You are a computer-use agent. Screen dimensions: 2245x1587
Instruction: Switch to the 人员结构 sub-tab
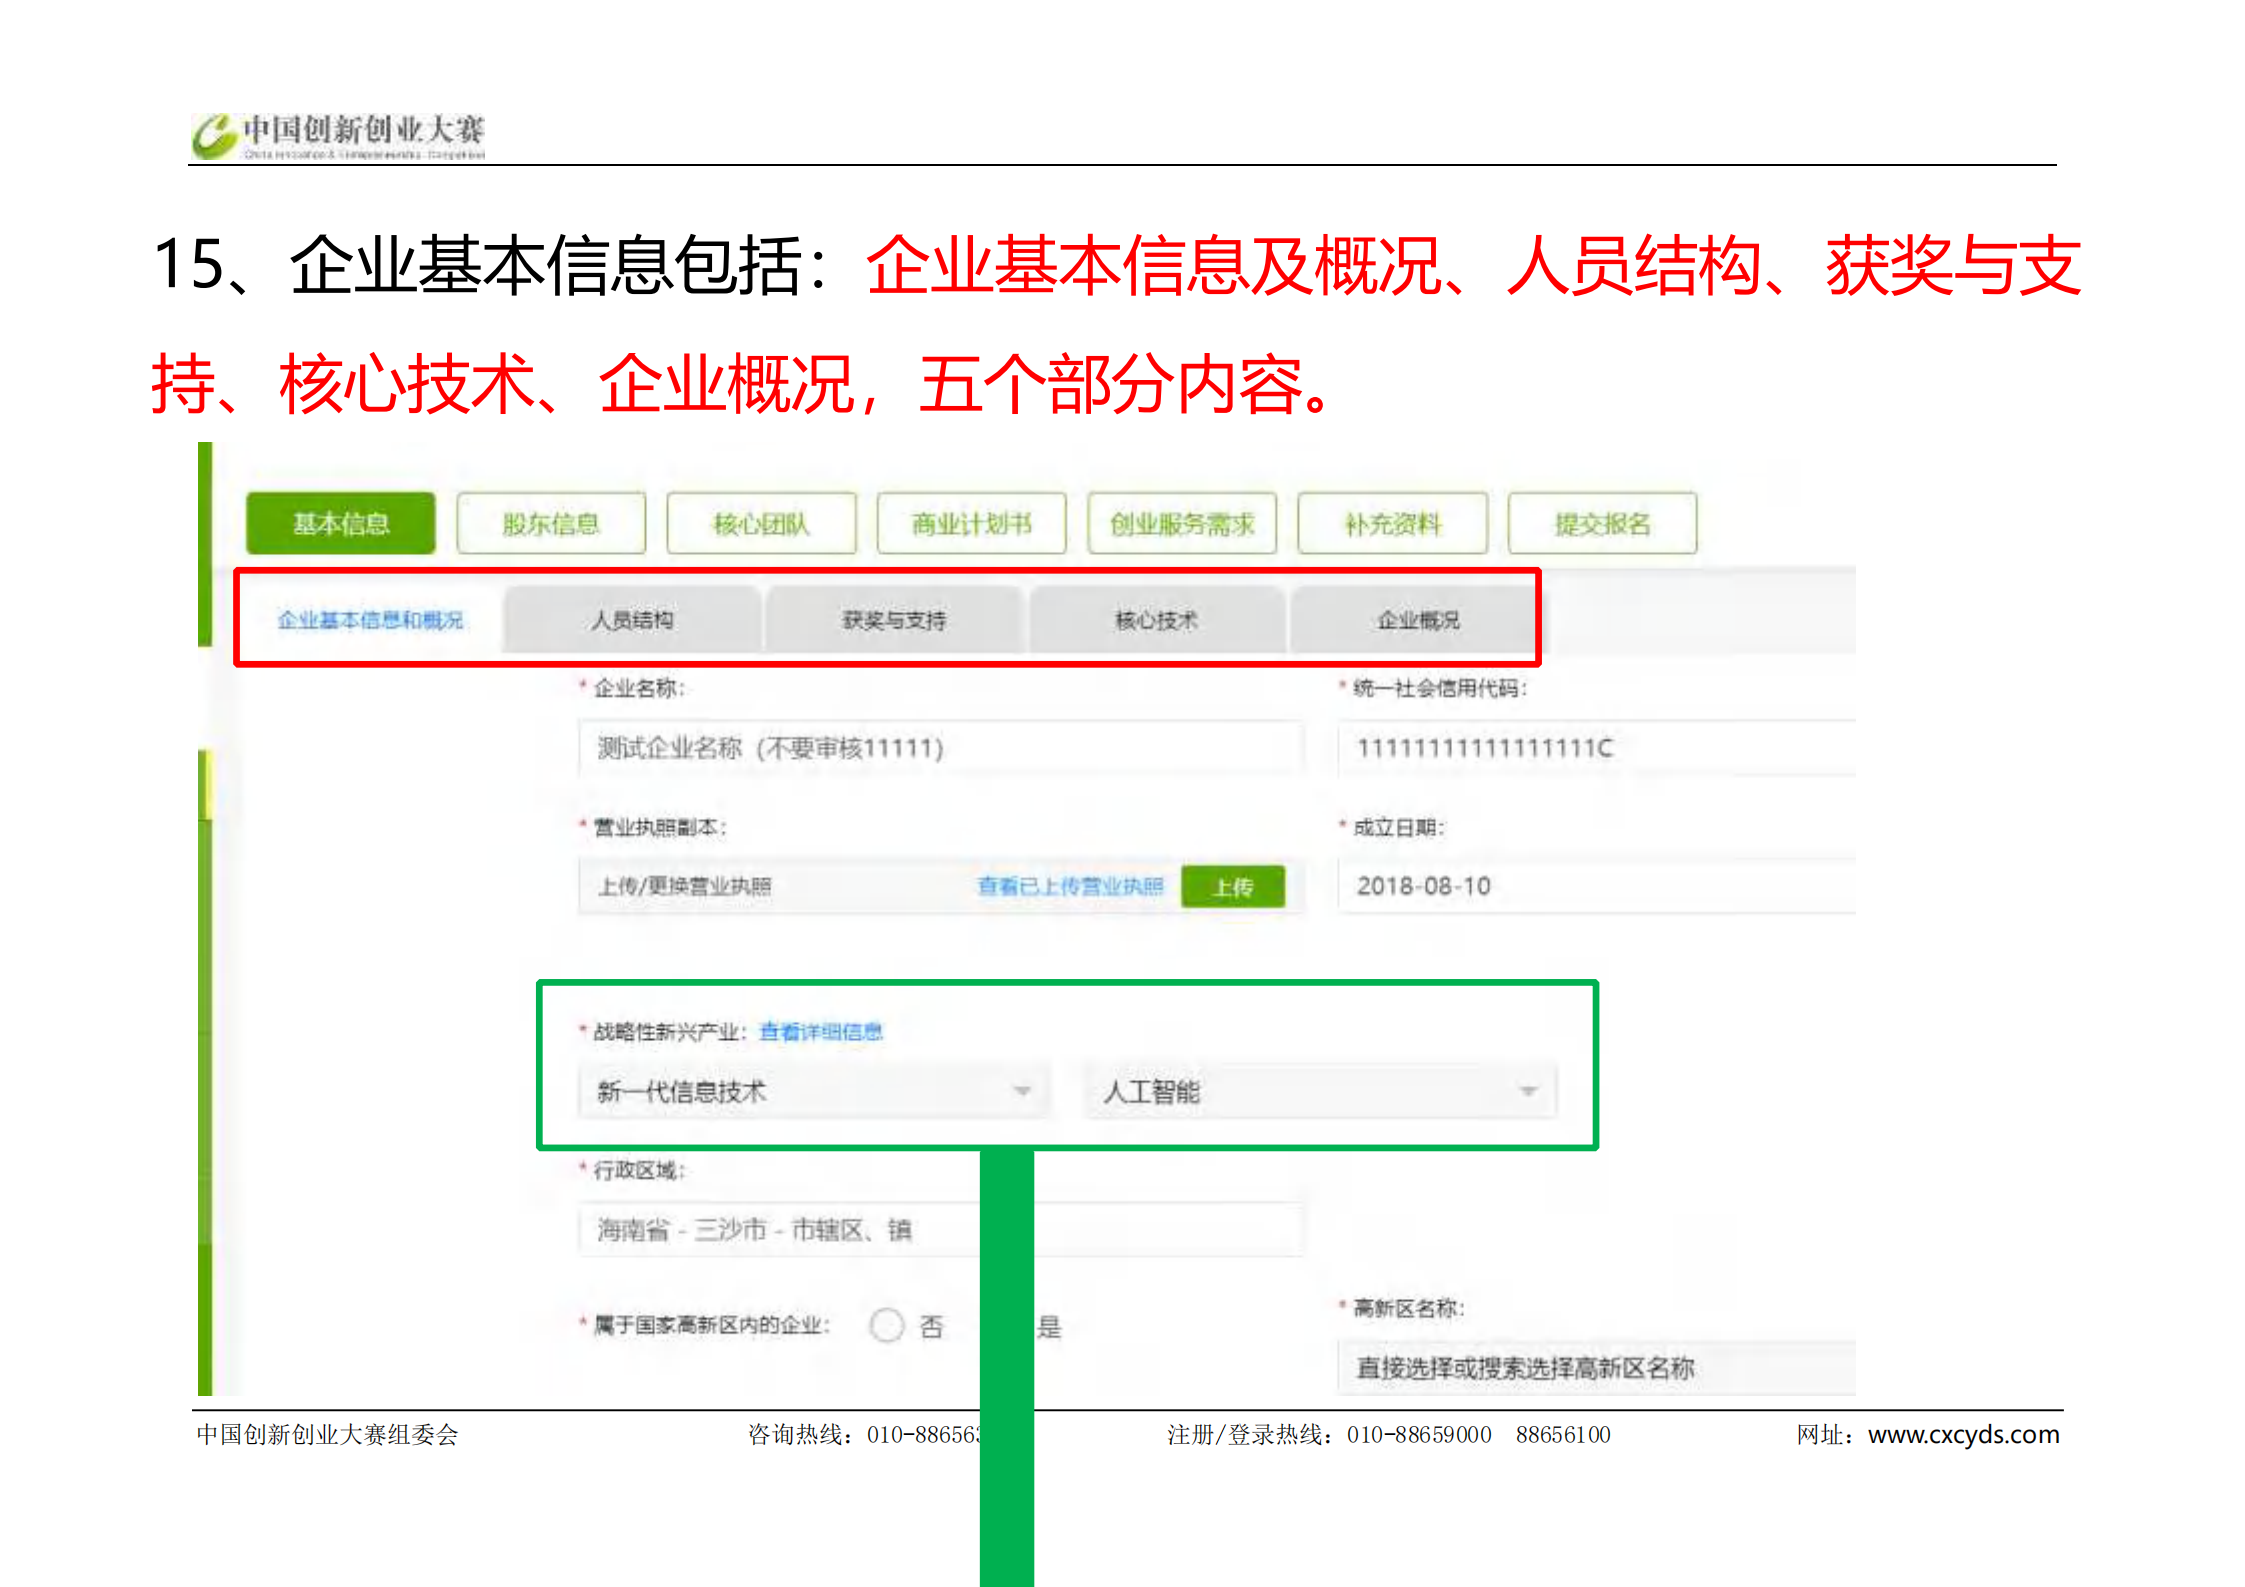click(x=632, y=620)
